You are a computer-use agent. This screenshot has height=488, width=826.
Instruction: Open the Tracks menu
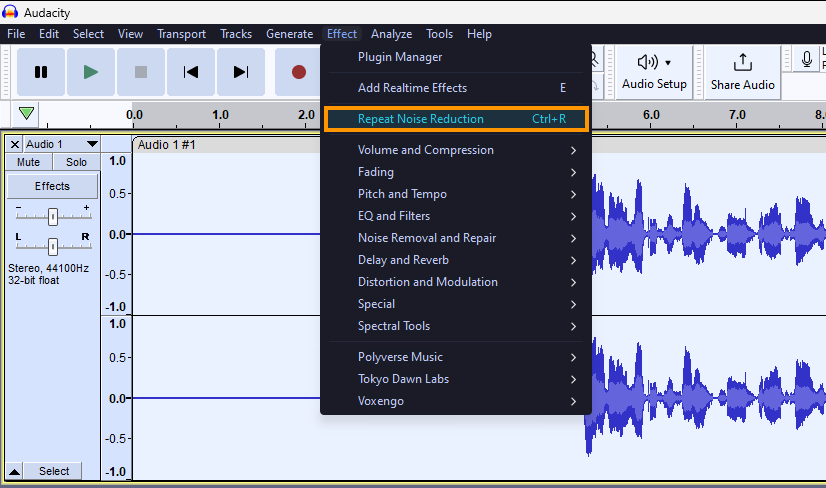pos(236,34)
